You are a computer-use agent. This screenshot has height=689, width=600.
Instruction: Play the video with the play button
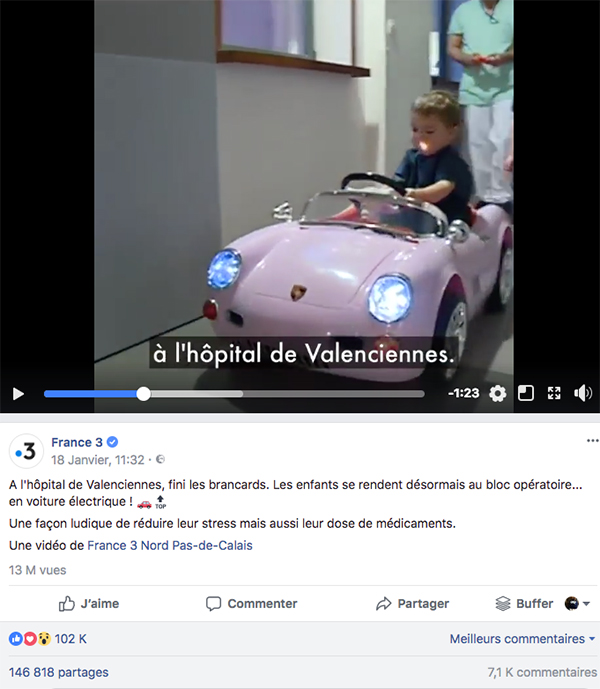(x=18, y=394)
